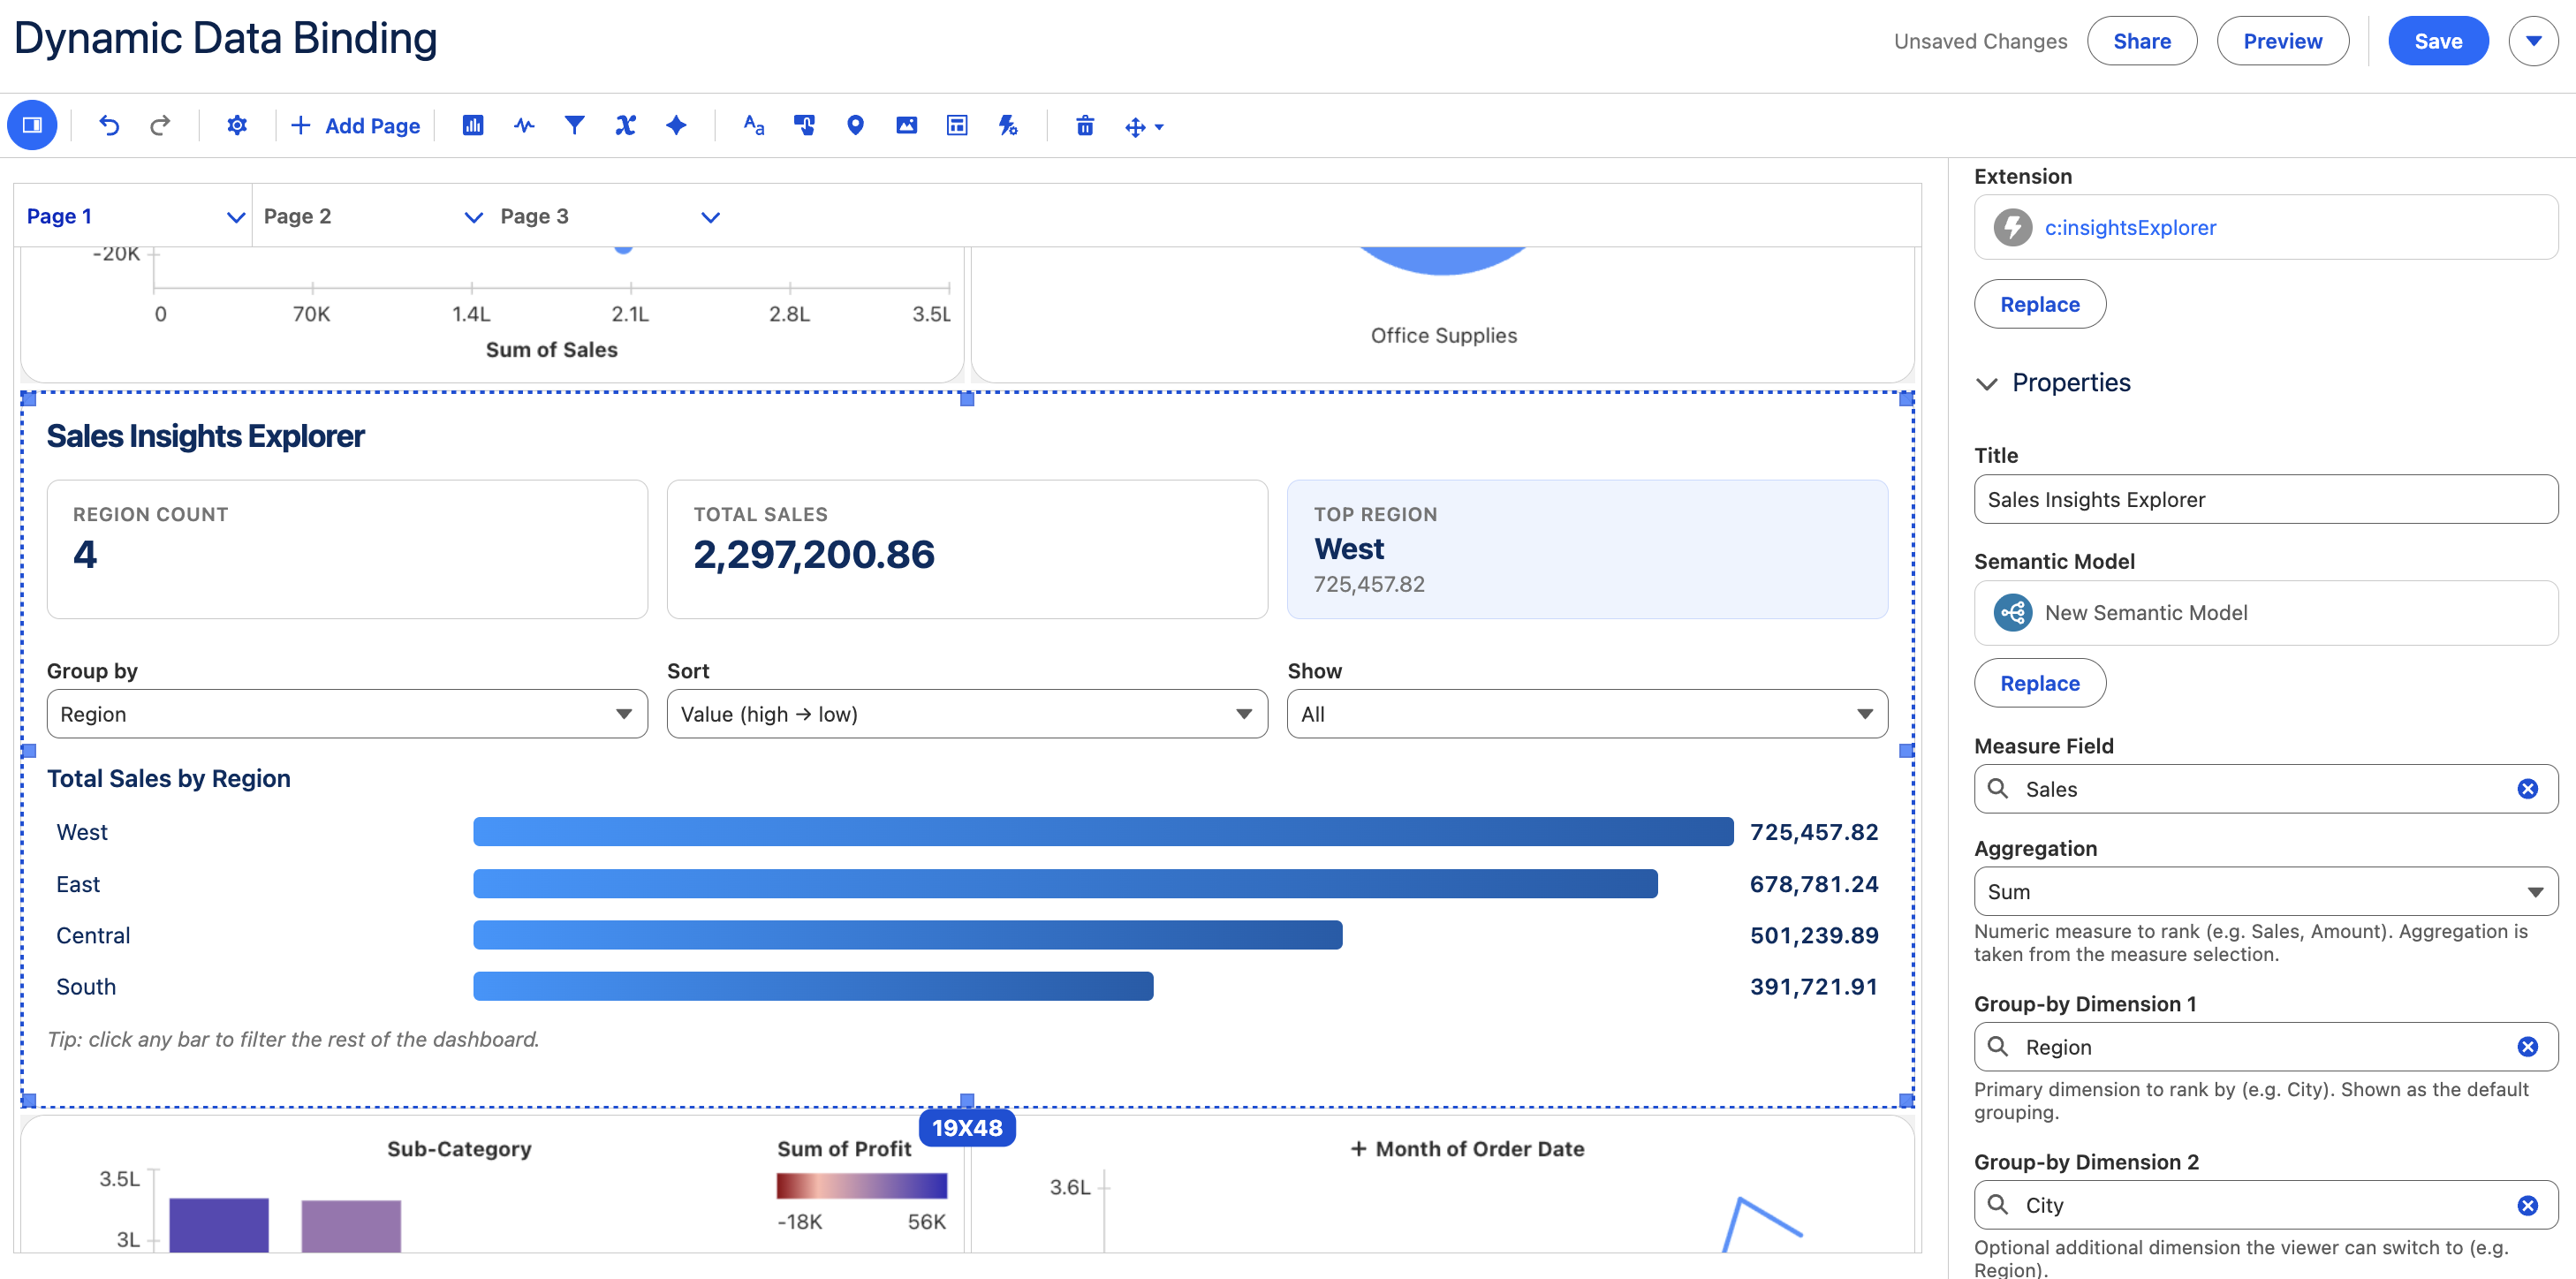Open the Group by Region dropdown
Viewport: 2576px width, 1279px height.
pyautogui.click(x=347, y=714)
